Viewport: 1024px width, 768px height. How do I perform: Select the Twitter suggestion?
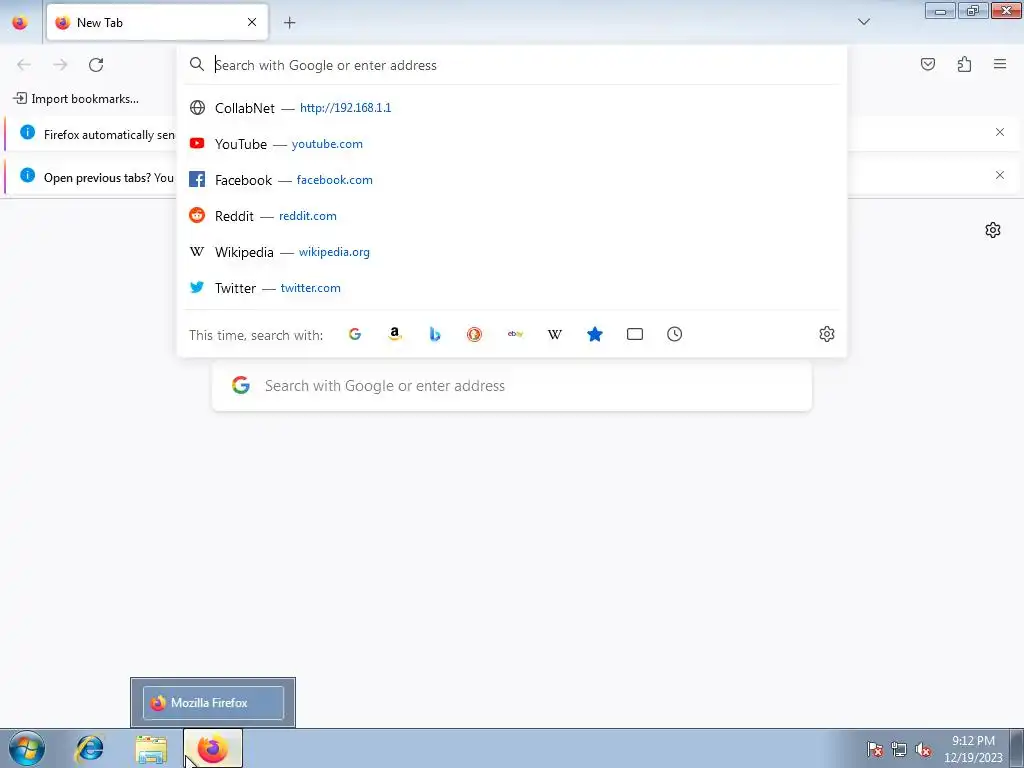[511, 287]
